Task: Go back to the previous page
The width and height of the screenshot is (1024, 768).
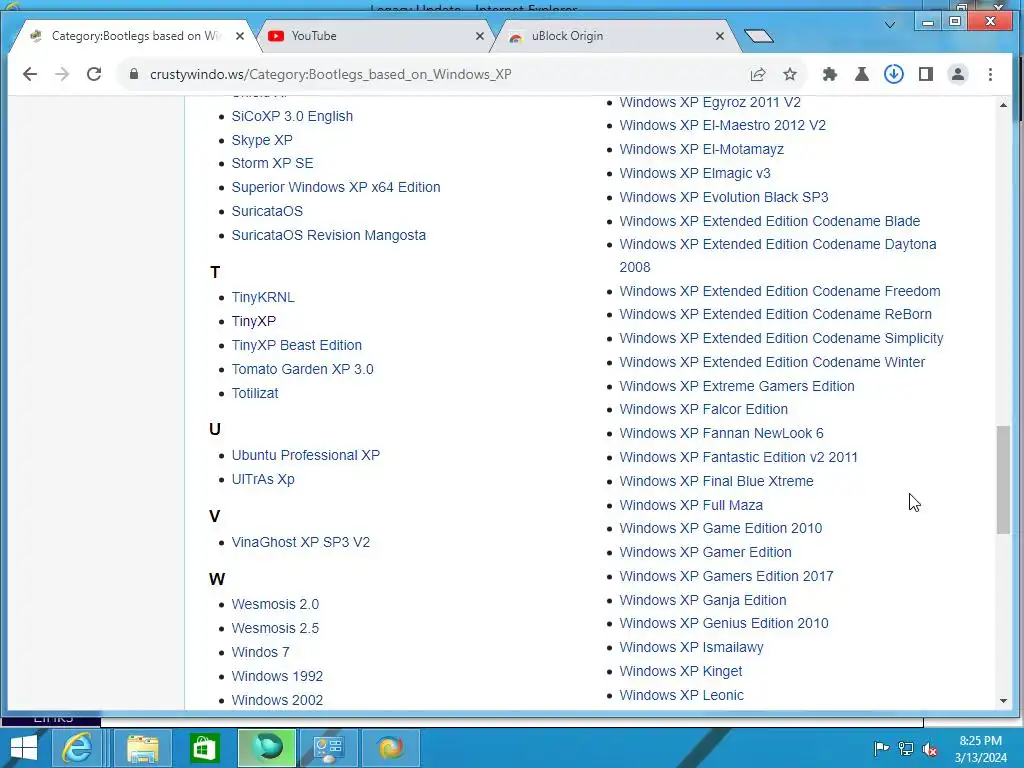Action: (x=30, y=74)
